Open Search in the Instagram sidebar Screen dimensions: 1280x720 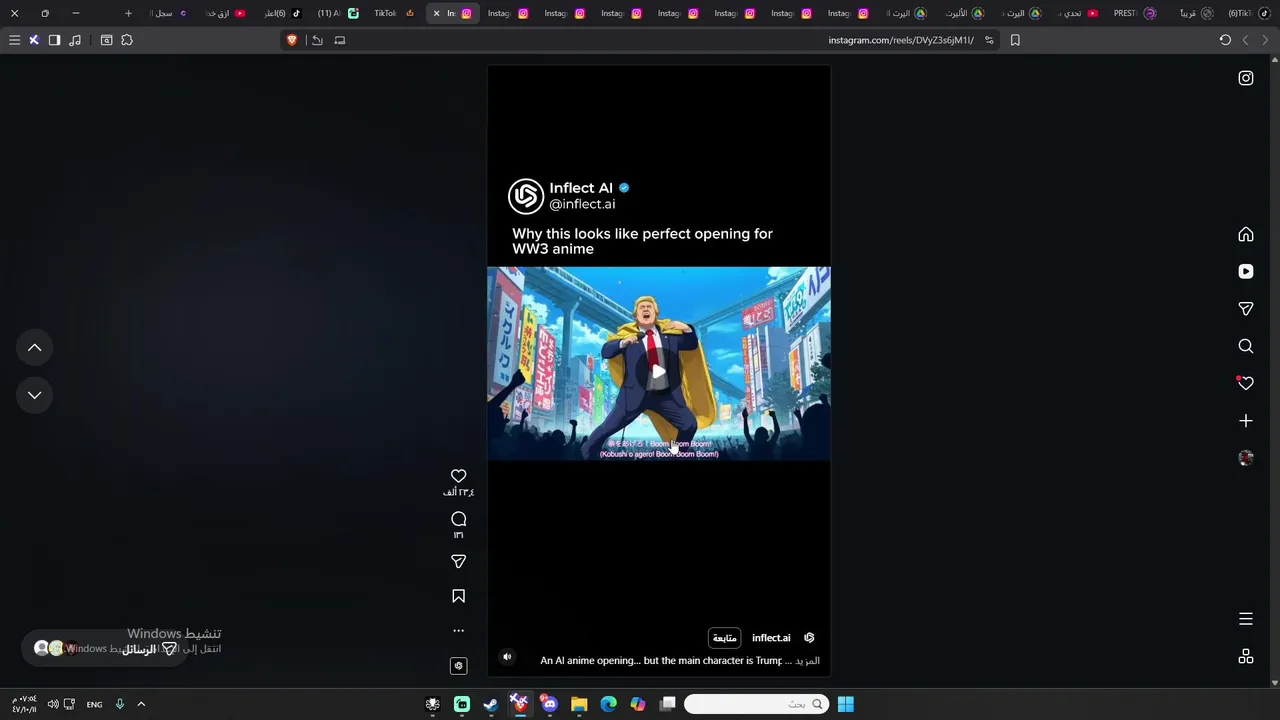1246,346
